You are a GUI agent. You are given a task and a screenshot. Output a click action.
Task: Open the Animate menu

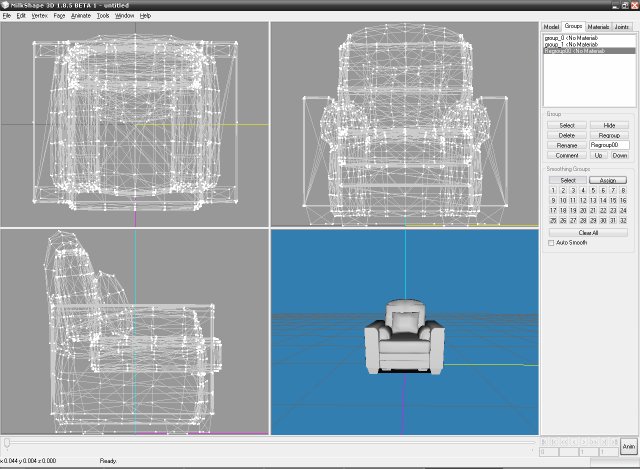tap(81, 16)
